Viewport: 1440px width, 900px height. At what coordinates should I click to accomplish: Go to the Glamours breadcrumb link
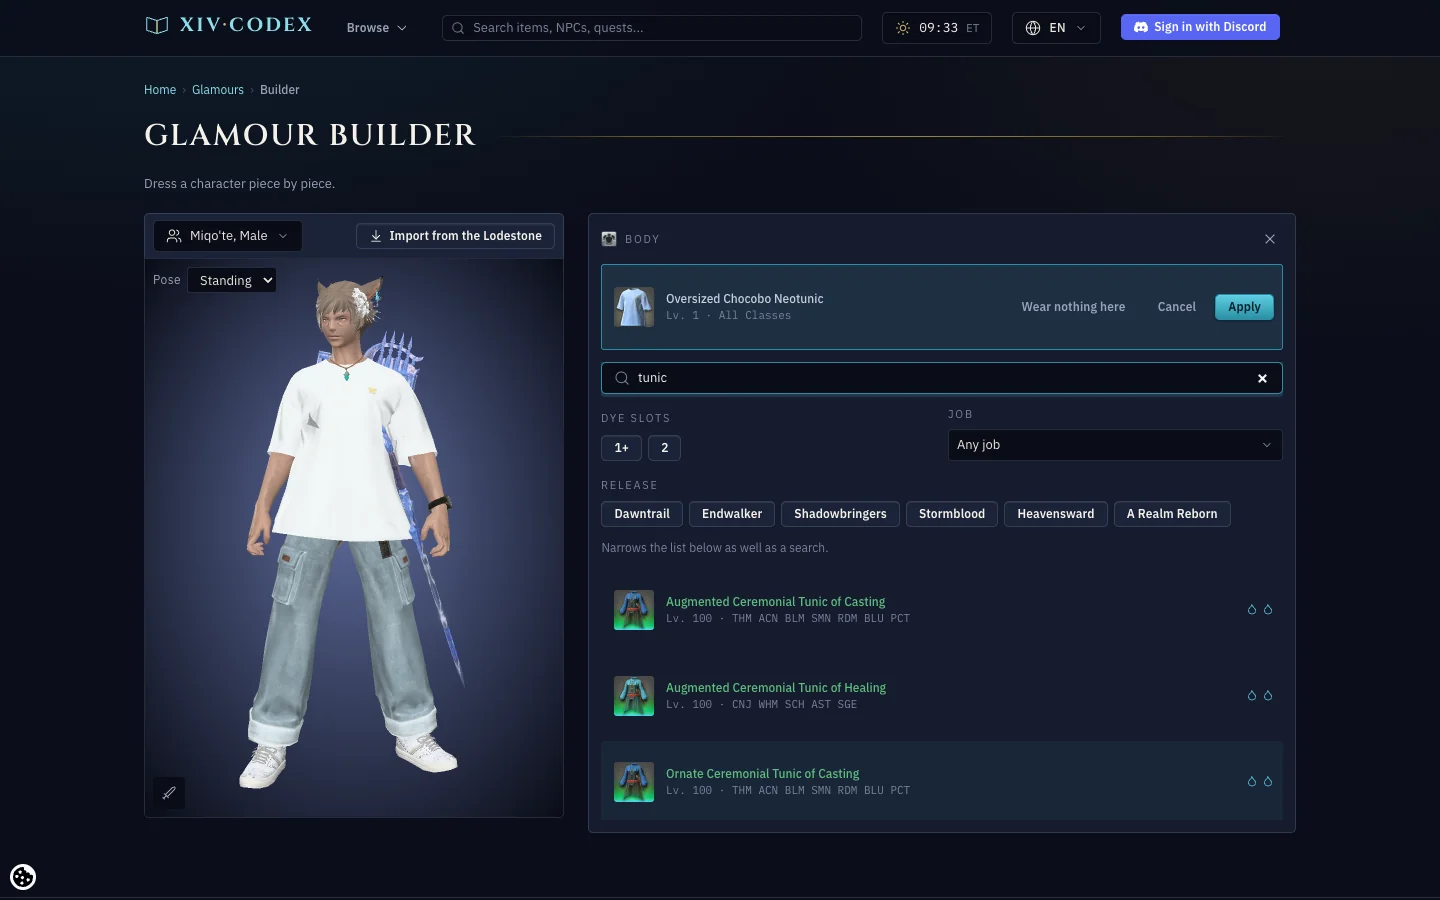tap(218, 90)
